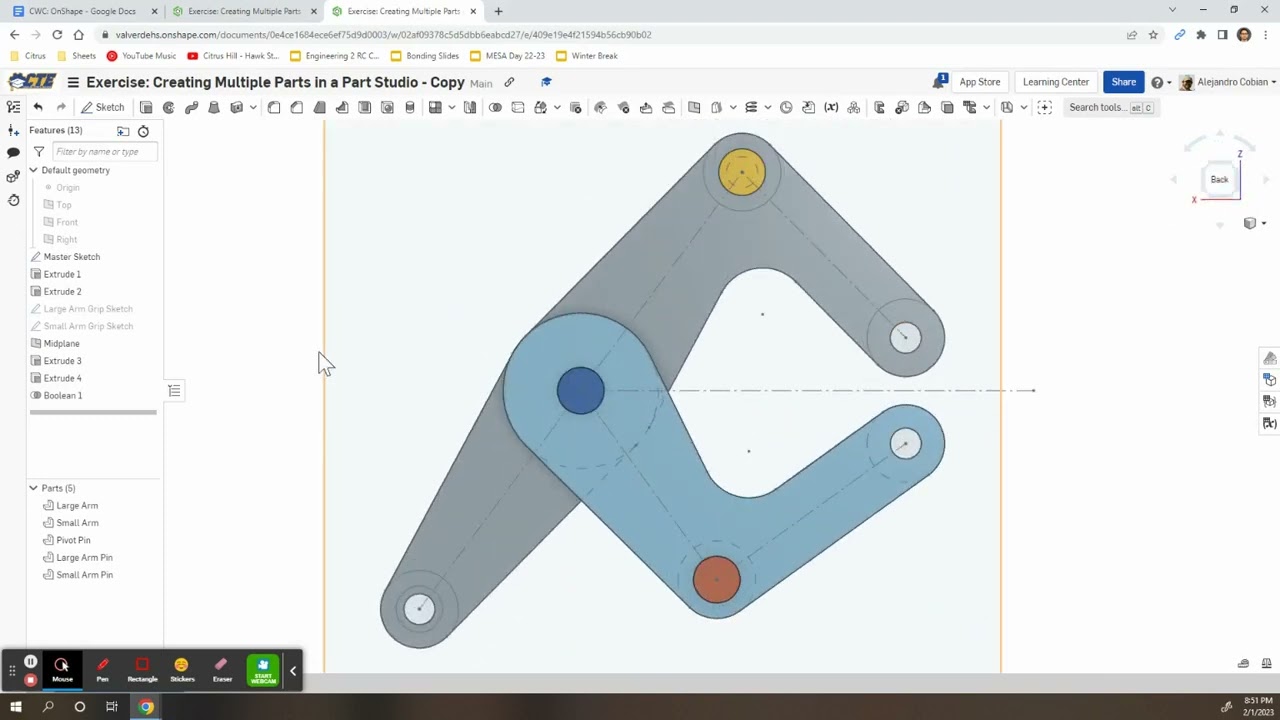Switch to CWC: OnShape Google Docs tab
Screen dimensions: 1280x720
(83, 11)
